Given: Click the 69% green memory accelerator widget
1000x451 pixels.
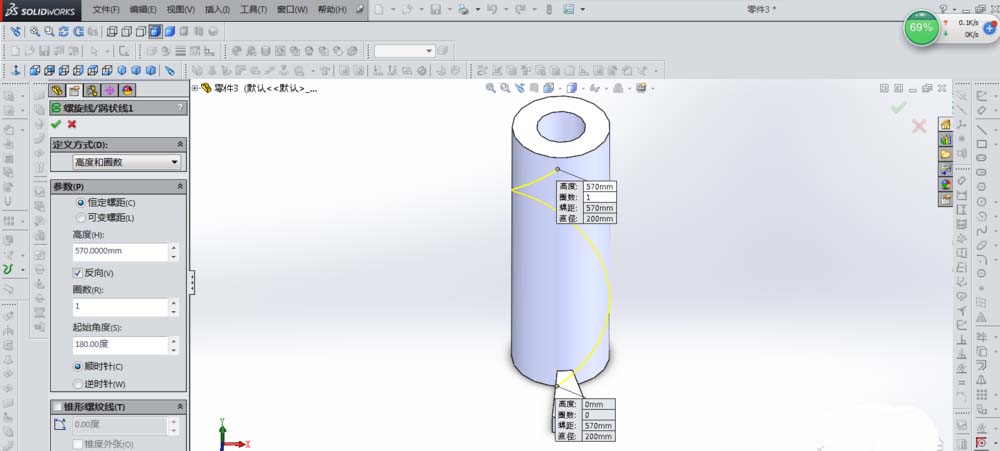Looking at the screenshot, I should point(921,27).
